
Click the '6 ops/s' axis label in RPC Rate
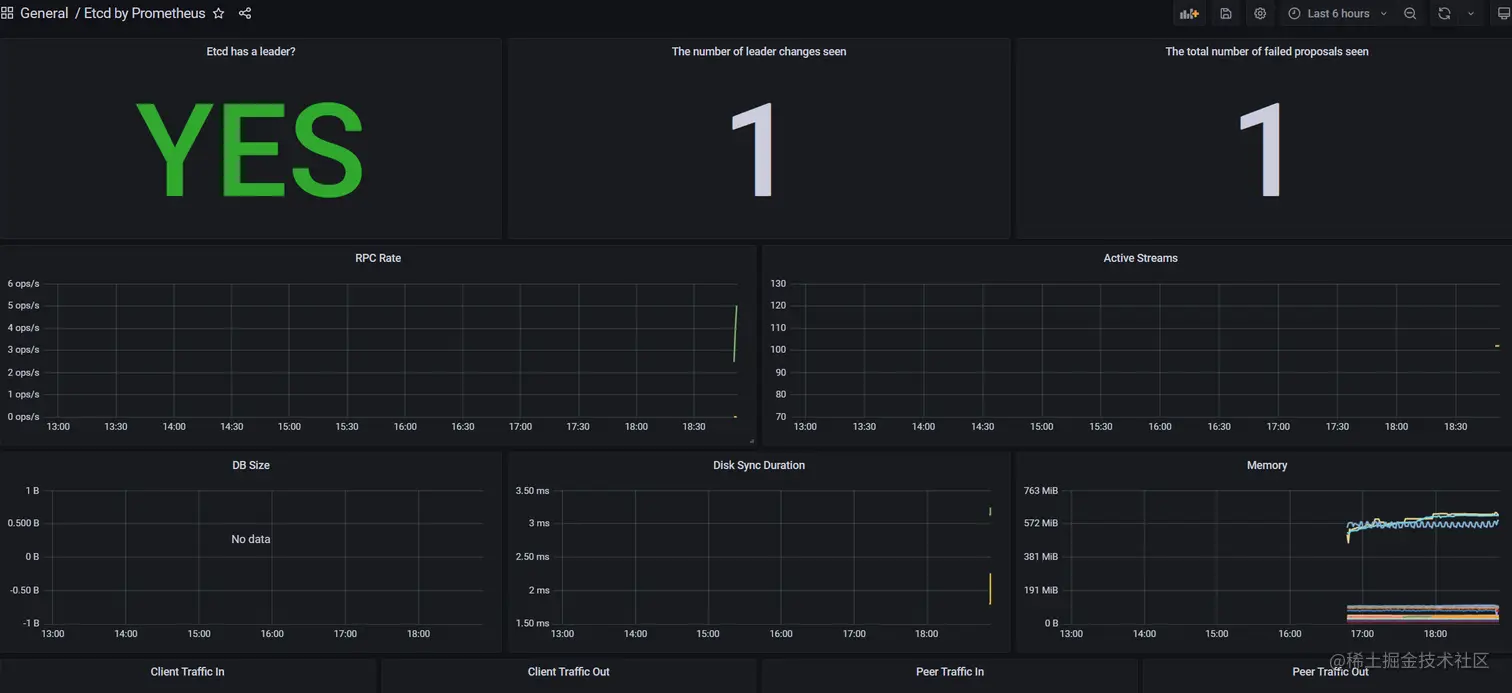(23, 284)
